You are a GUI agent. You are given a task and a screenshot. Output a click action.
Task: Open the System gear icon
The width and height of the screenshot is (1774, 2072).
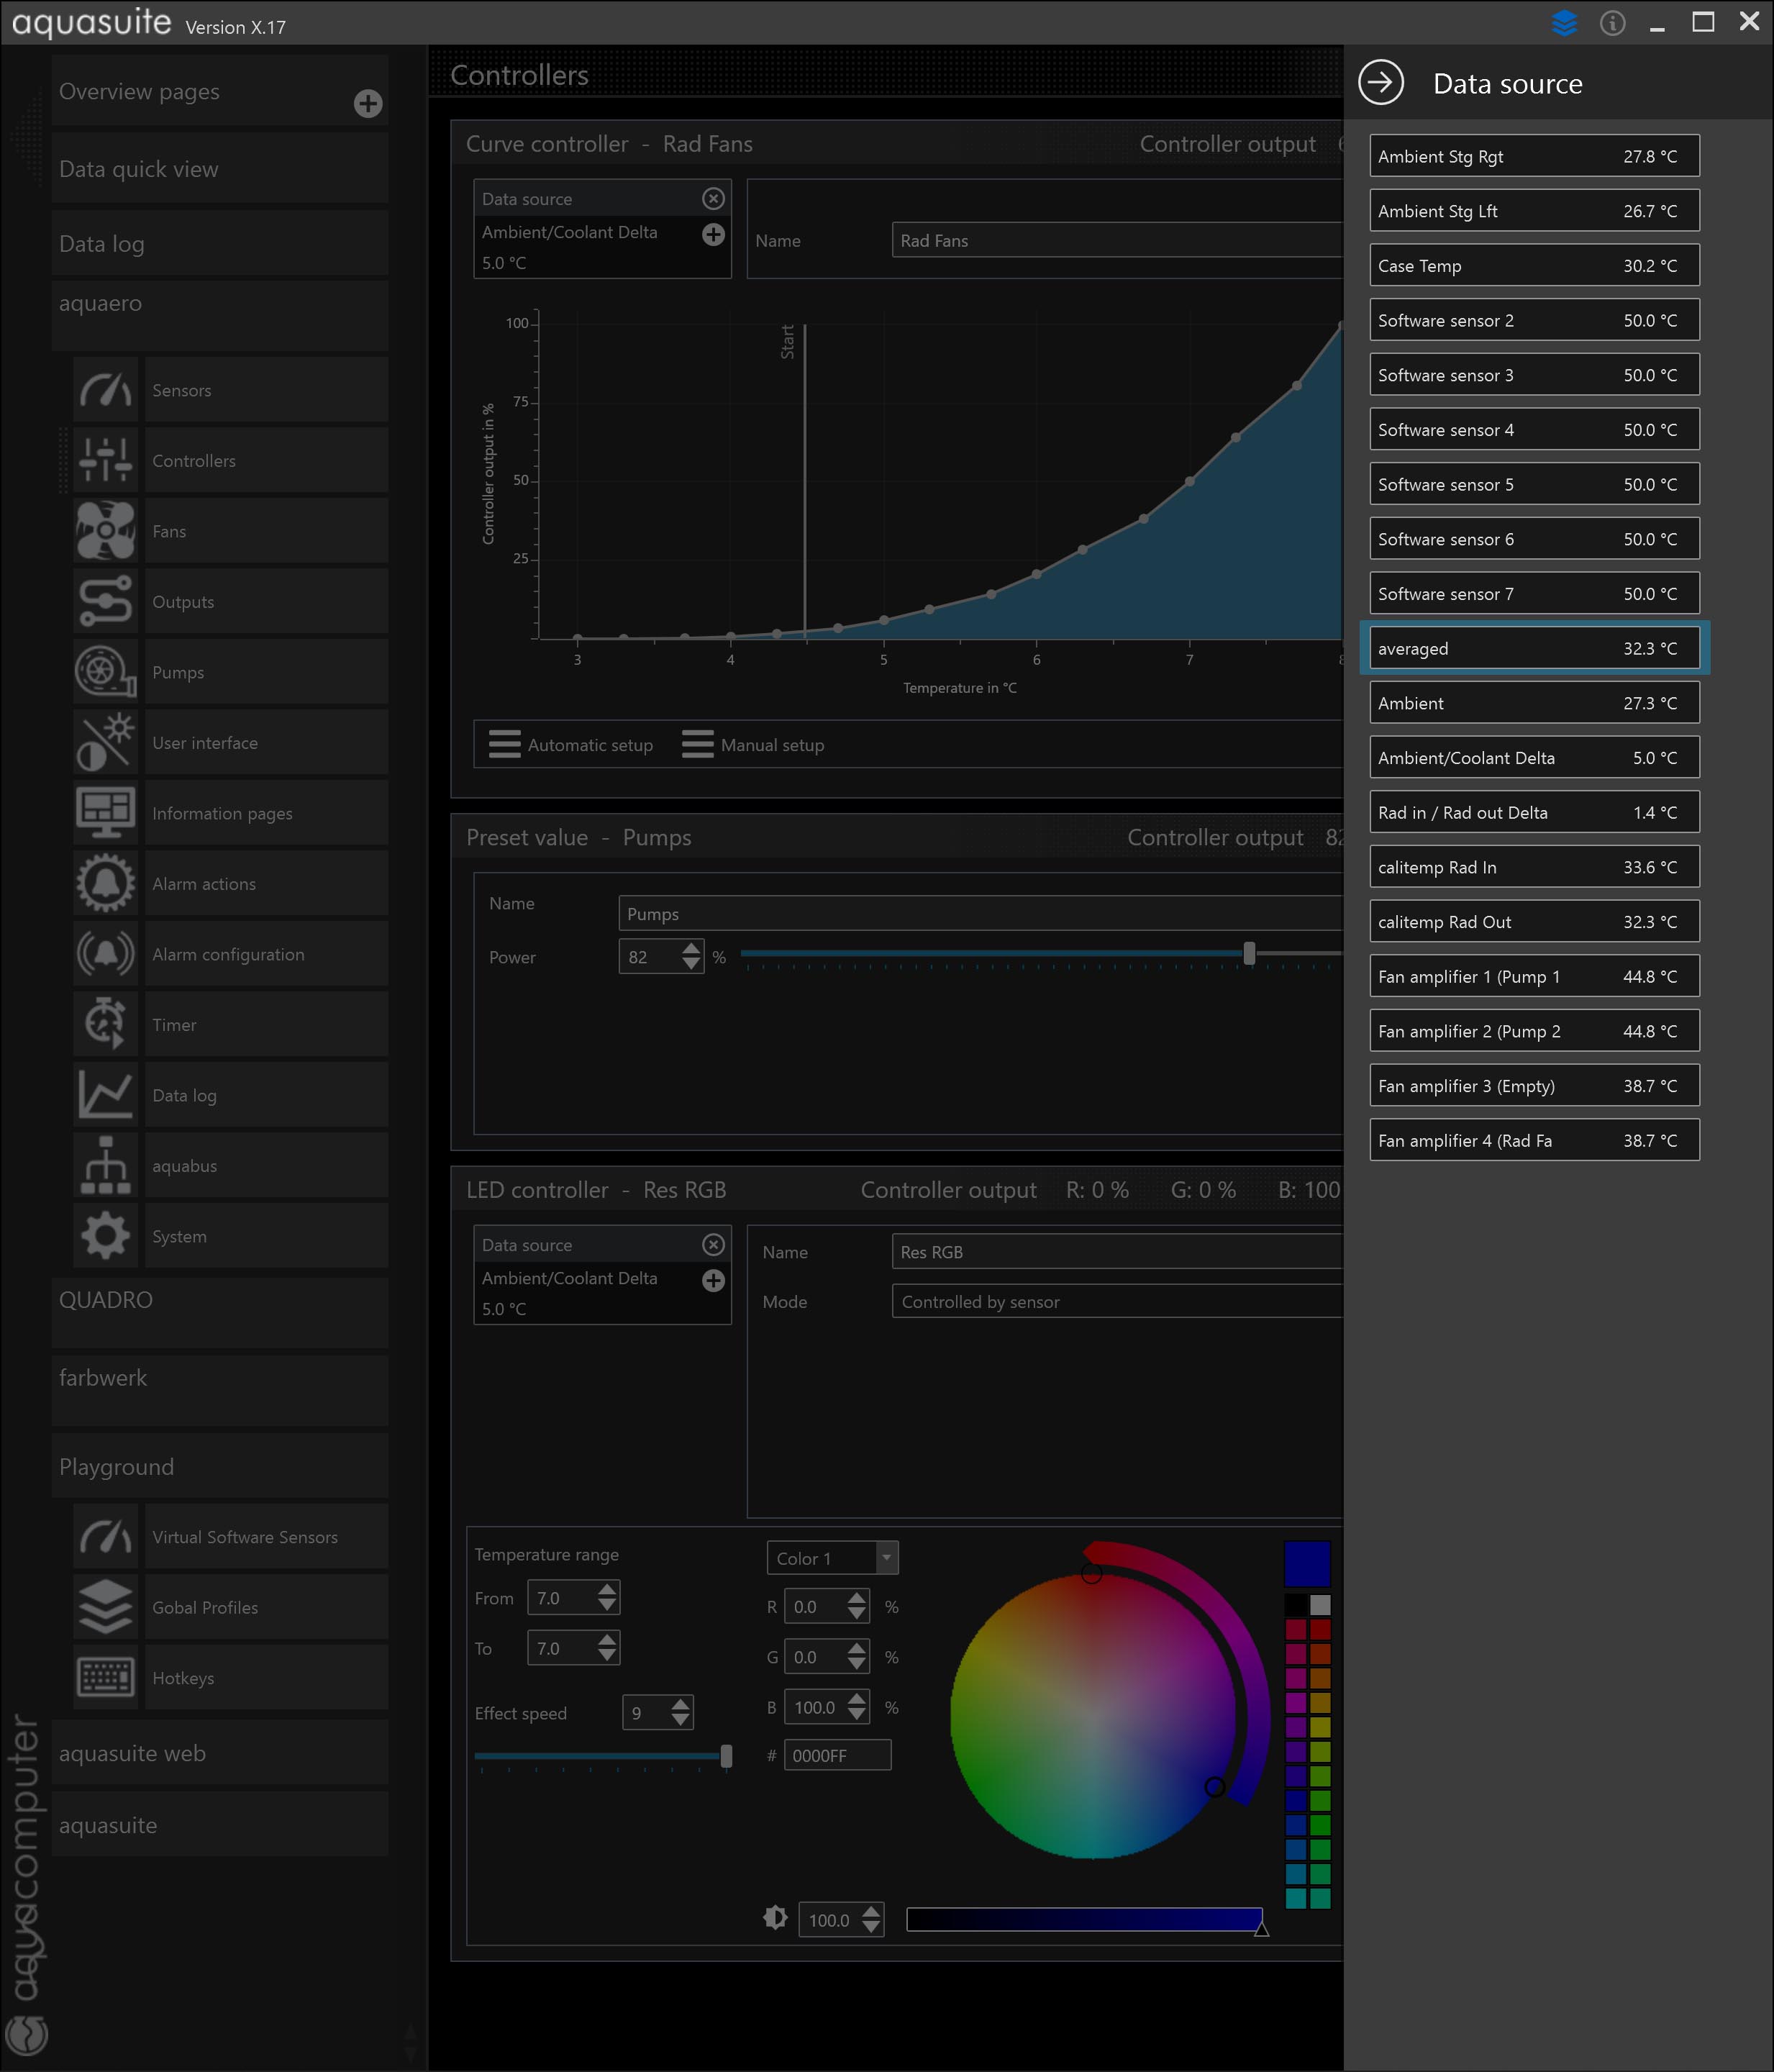coord(105,1236)
